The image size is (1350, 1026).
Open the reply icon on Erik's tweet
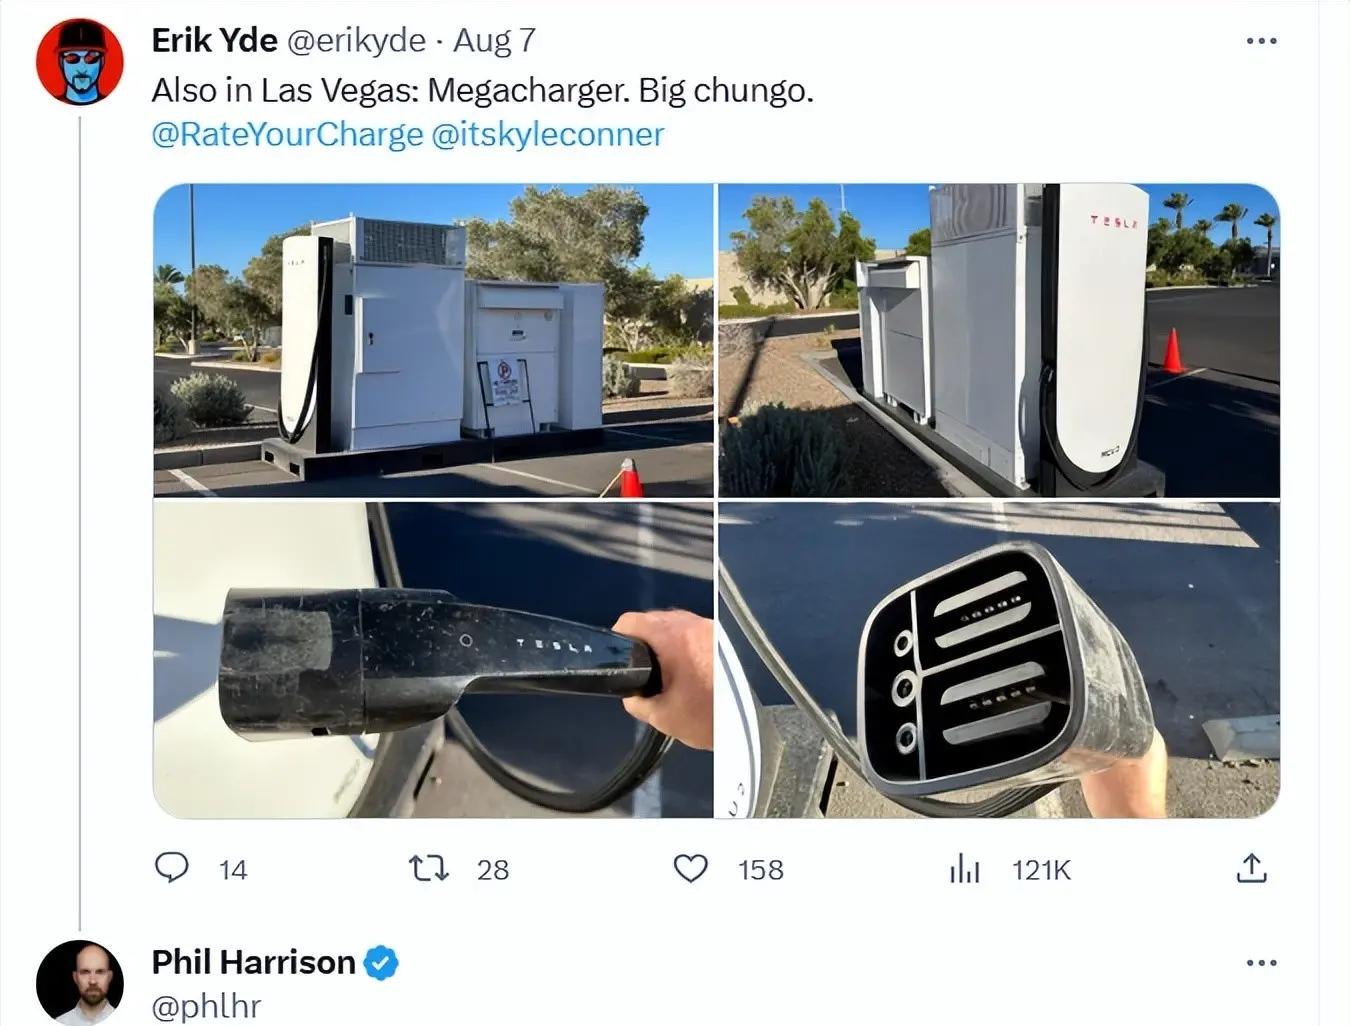click(x=172, y=867)
